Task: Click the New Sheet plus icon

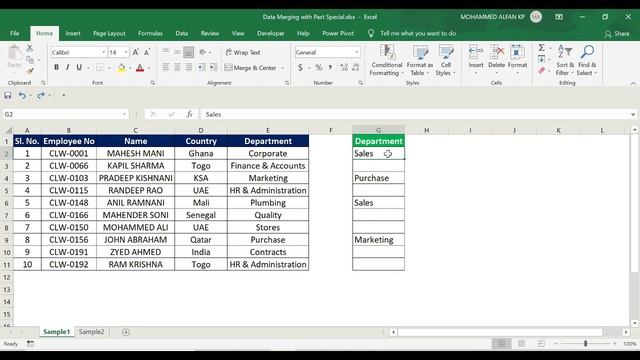Action: [x=126, y=332]
